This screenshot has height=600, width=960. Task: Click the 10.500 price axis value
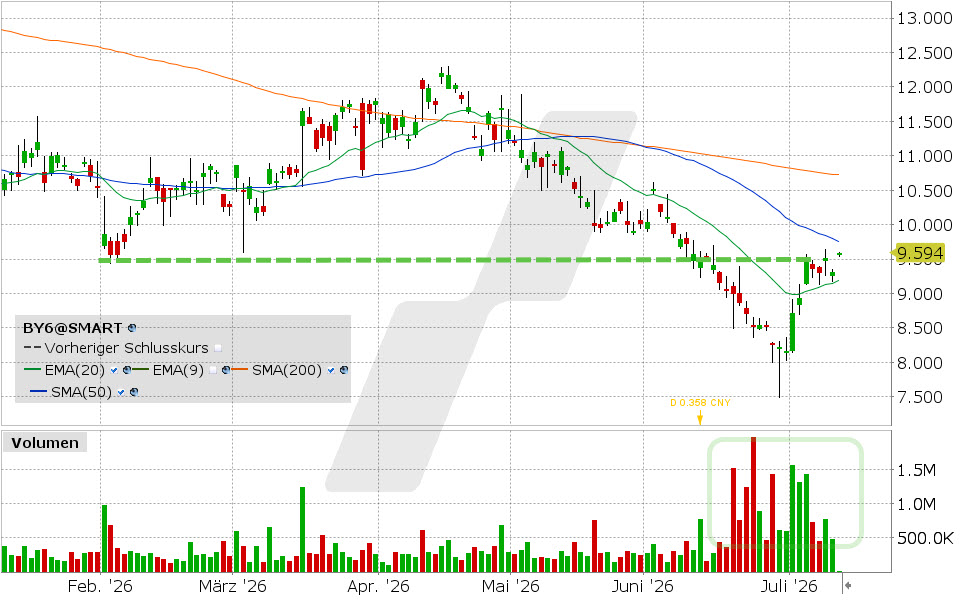924,191
